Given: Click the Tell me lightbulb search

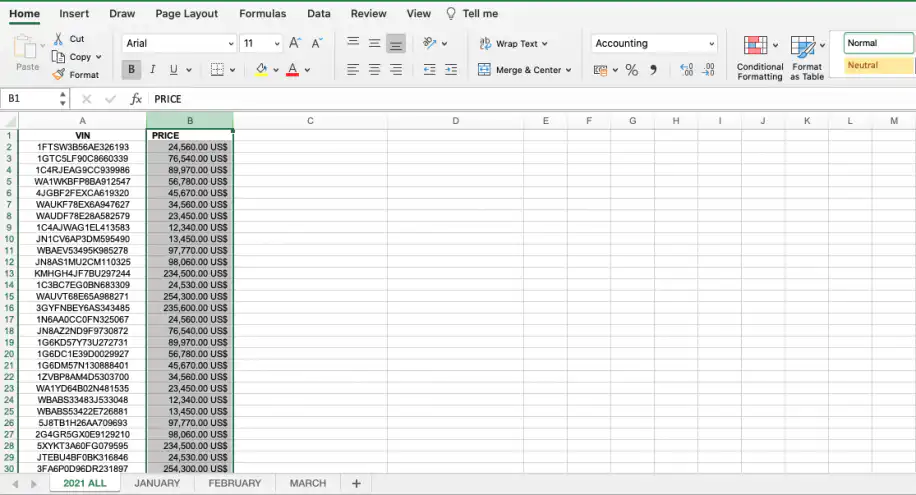Looking at the screenshot, I should coord(472,13).
